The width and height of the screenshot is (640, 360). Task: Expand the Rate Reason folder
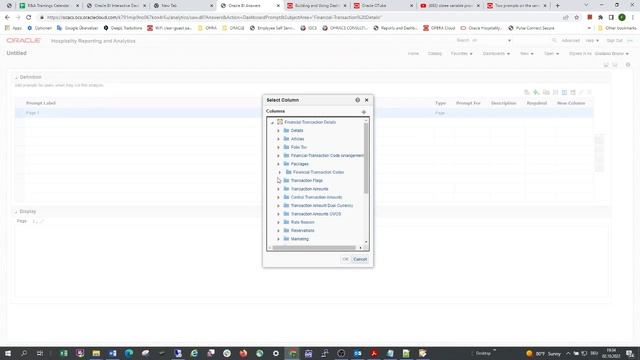coord(279,222)
